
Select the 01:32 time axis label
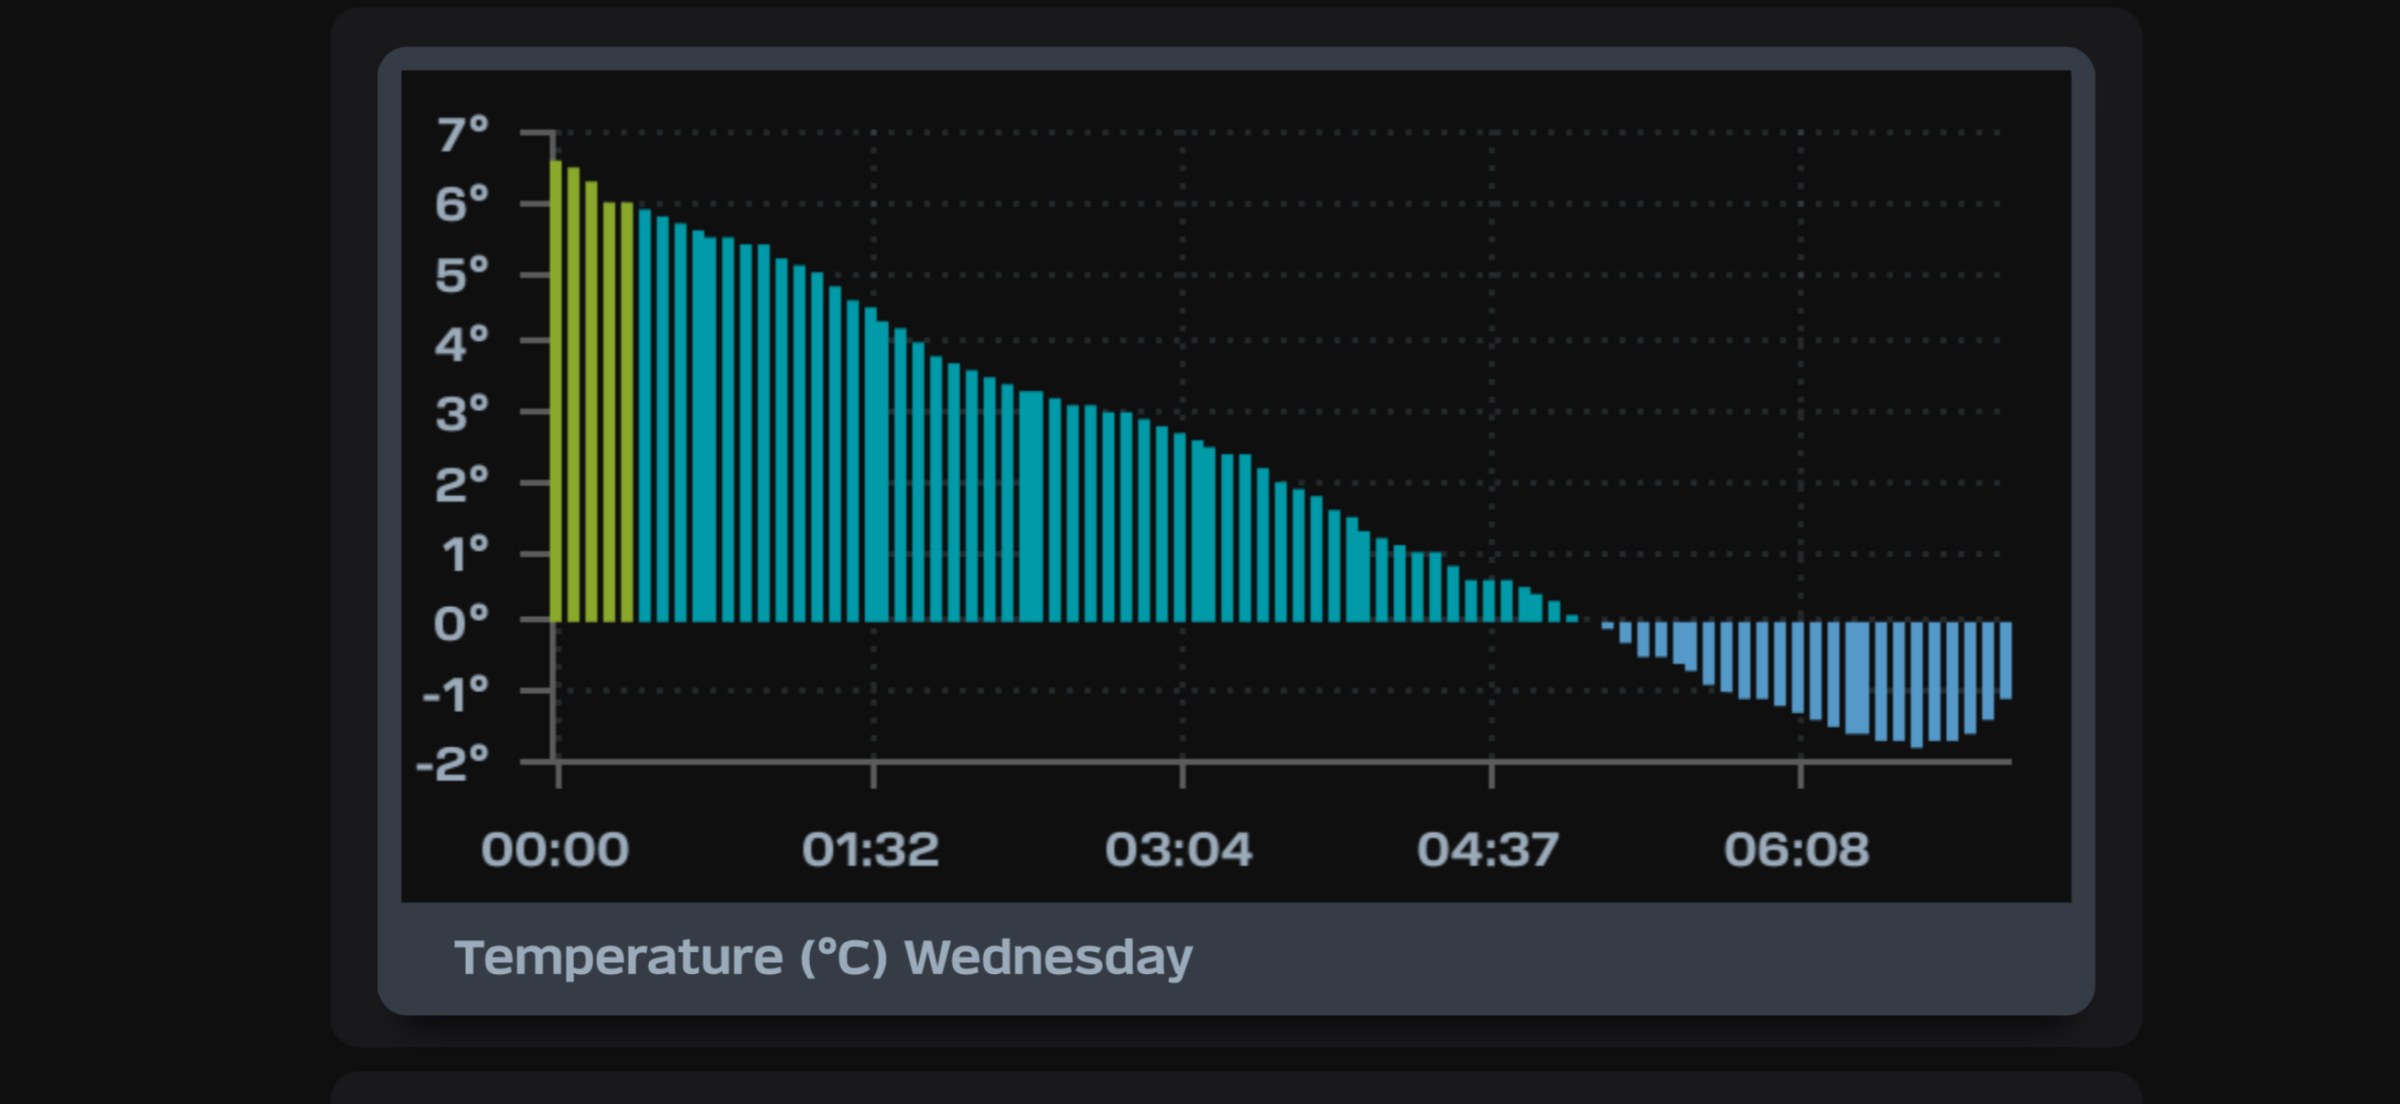click(870, 850)
